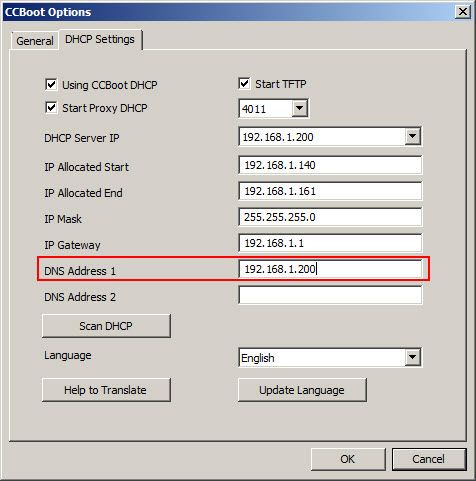Viewport: 476px width, 481px height.
Task: Click the IP Allocated Start field
Action: (x=330, y=165)
